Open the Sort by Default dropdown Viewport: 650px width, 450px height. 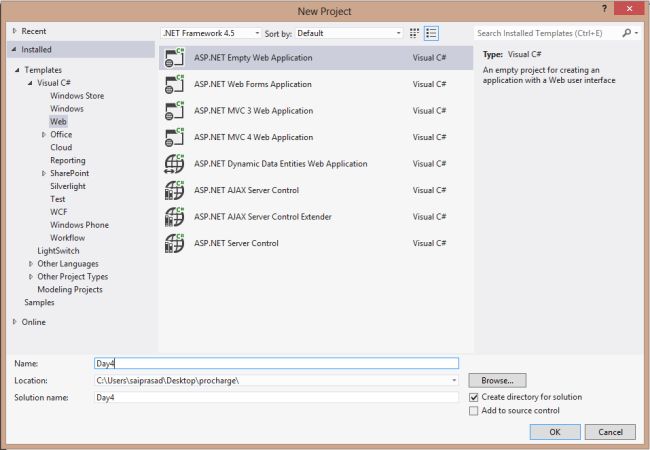coord(349,33)
